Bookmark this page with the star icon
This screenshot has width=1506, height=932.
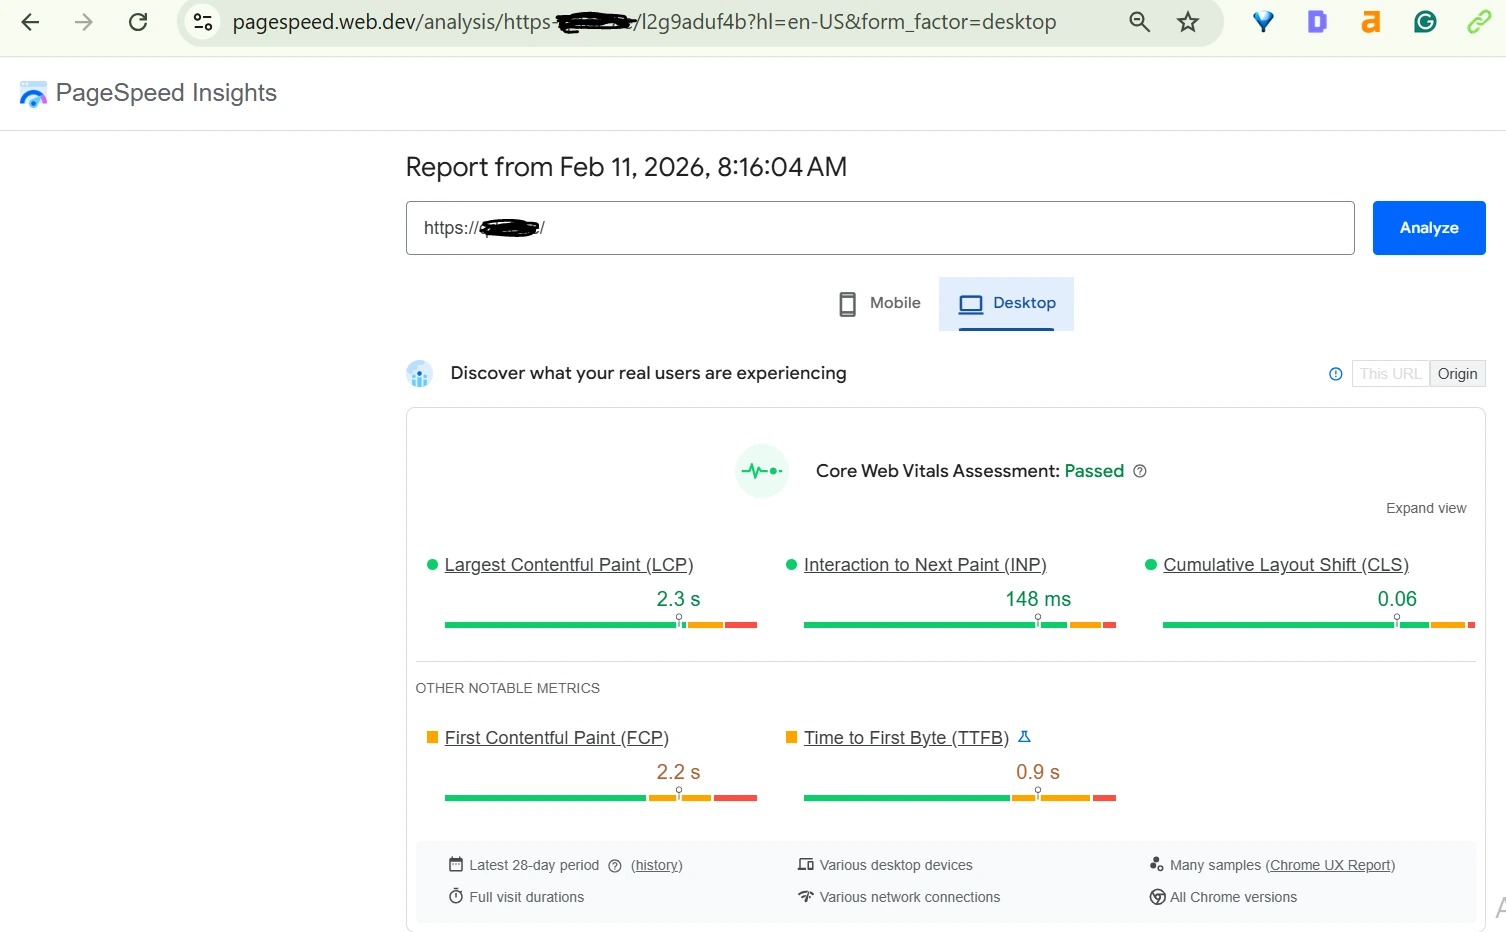coord(1188,22)
